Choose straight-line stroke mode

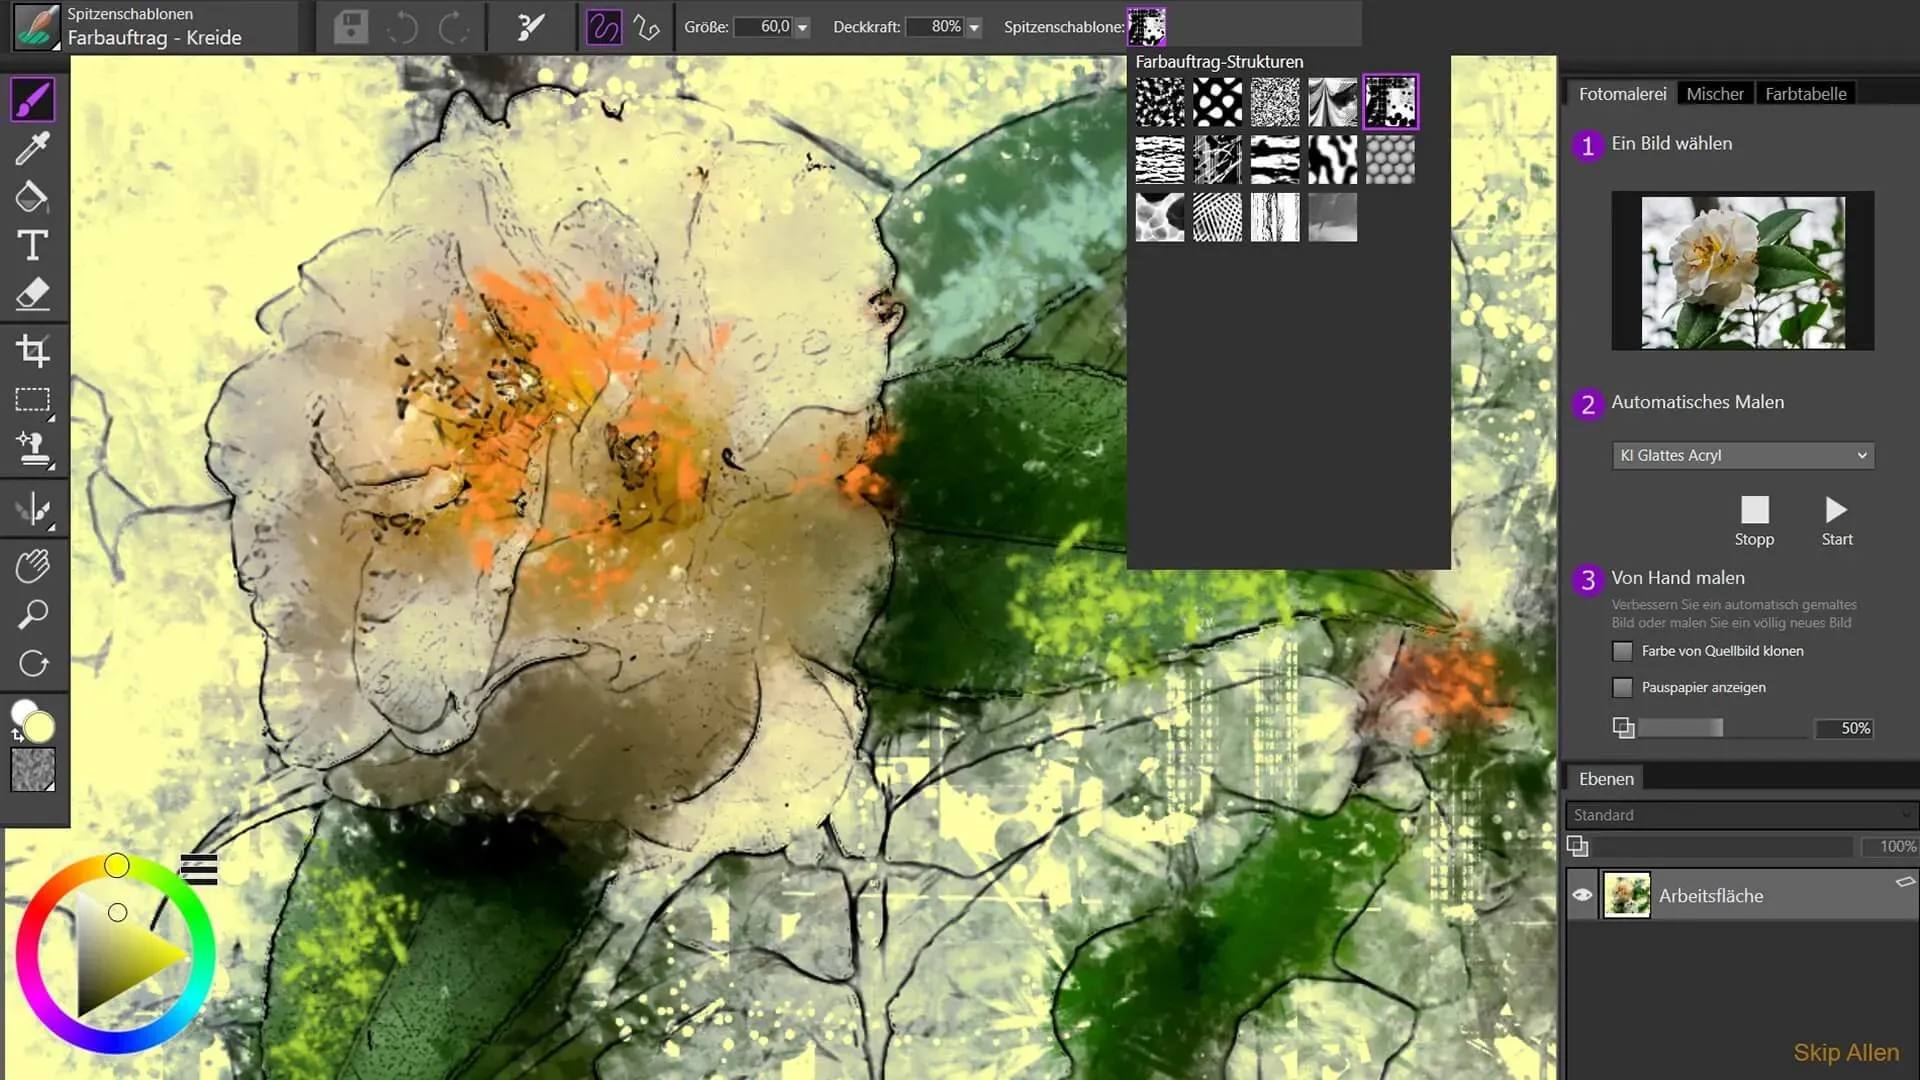pos(647,27)
